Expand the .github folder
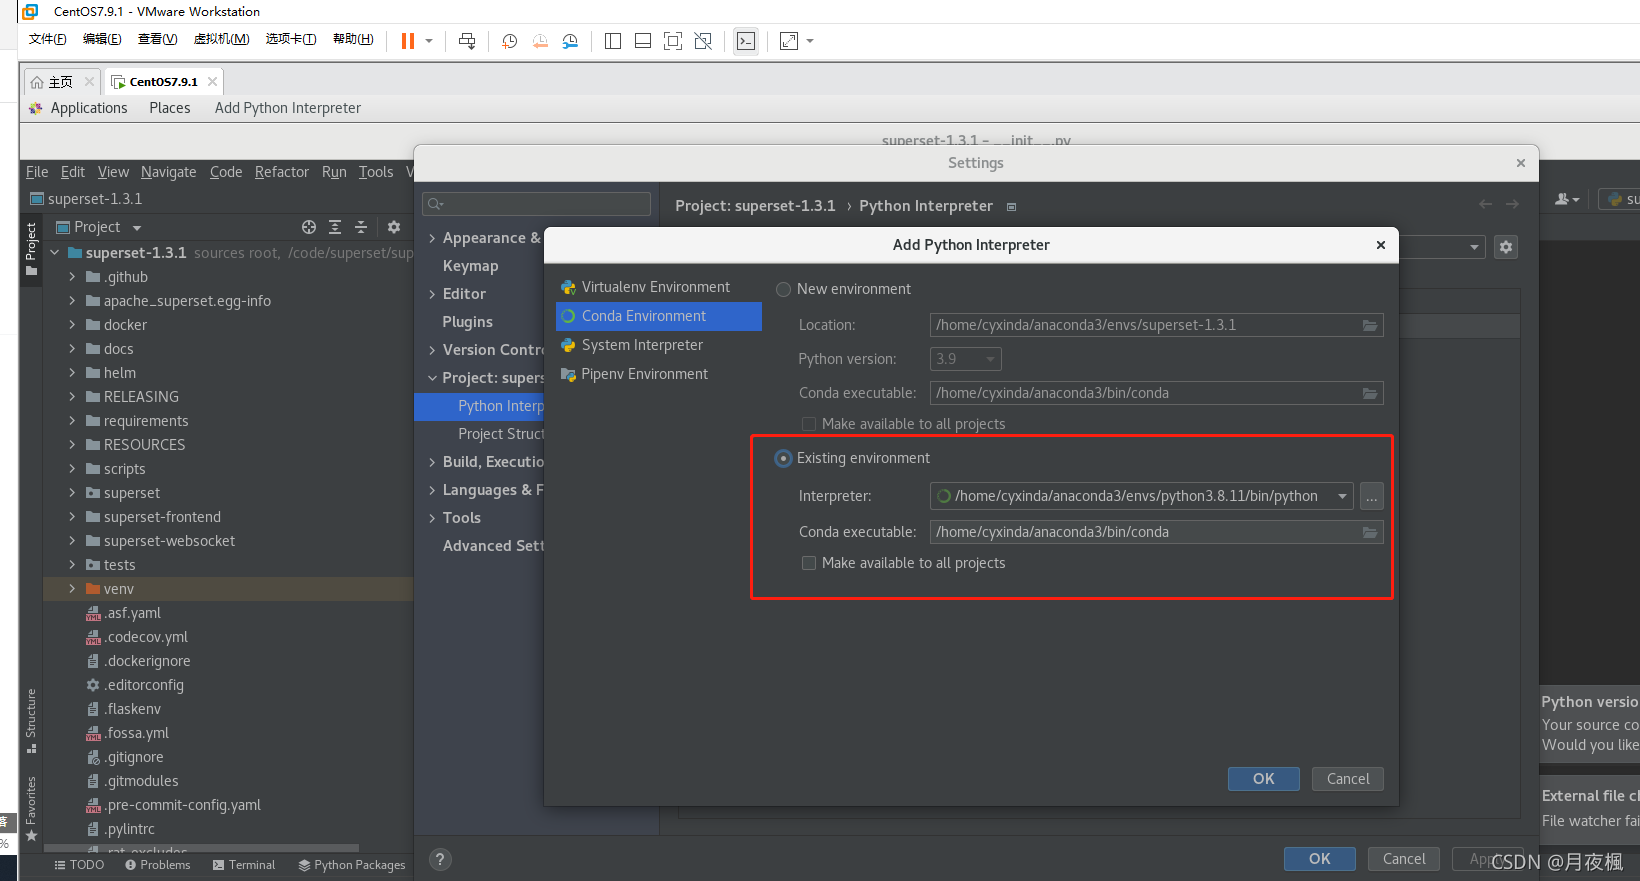1640x881 pixels. (x=72, y=277)
